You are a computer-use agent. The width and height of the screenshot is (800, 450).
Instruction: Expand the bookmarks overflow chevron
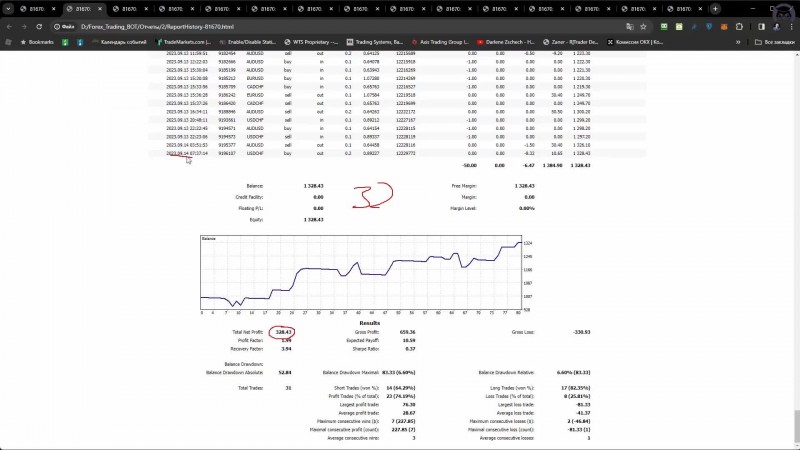click(x=738, y=42)
